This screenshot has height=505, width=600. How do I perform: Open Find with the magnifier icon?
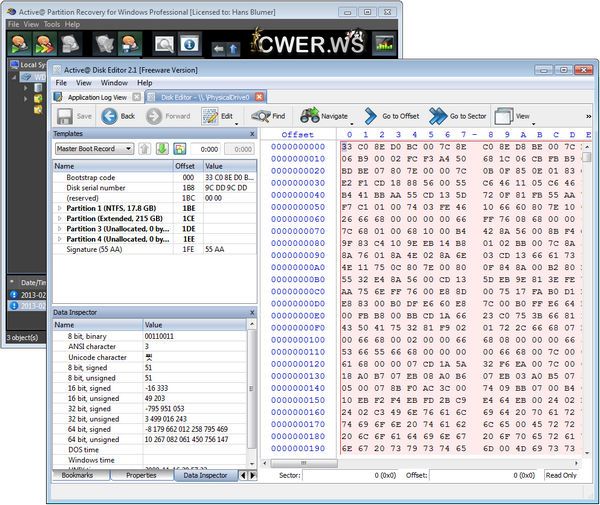pyautogui.click(x=261, y=116)
